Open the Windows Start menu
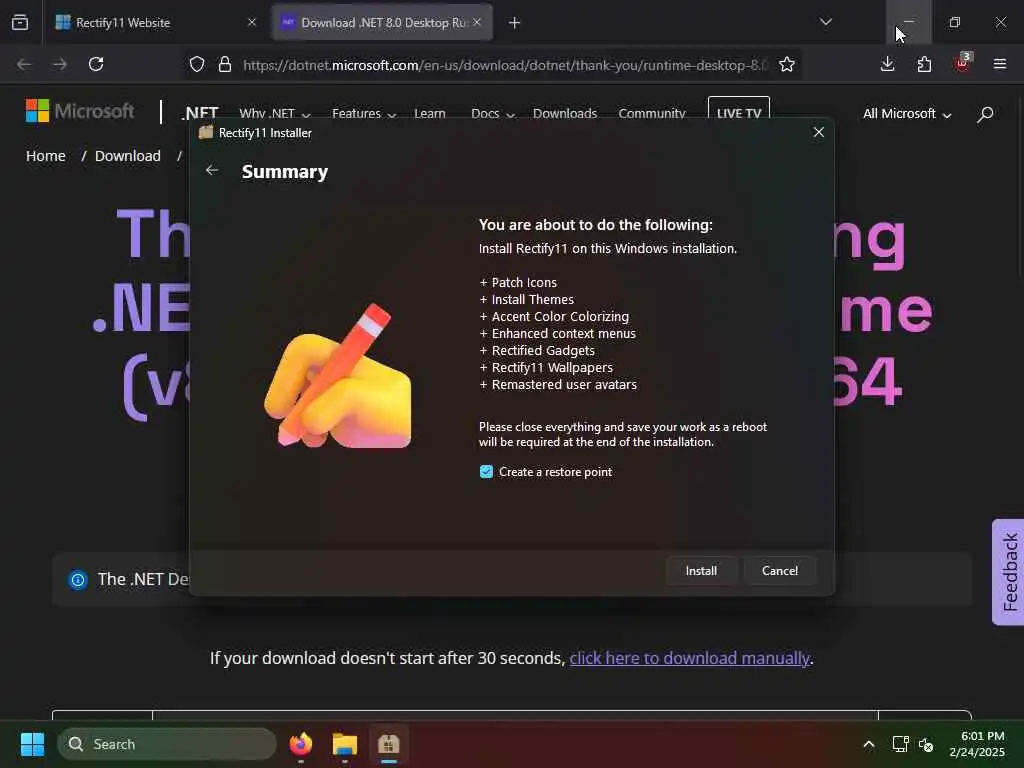The width and height of the screenshot is (1024, 768). [32, 744]
